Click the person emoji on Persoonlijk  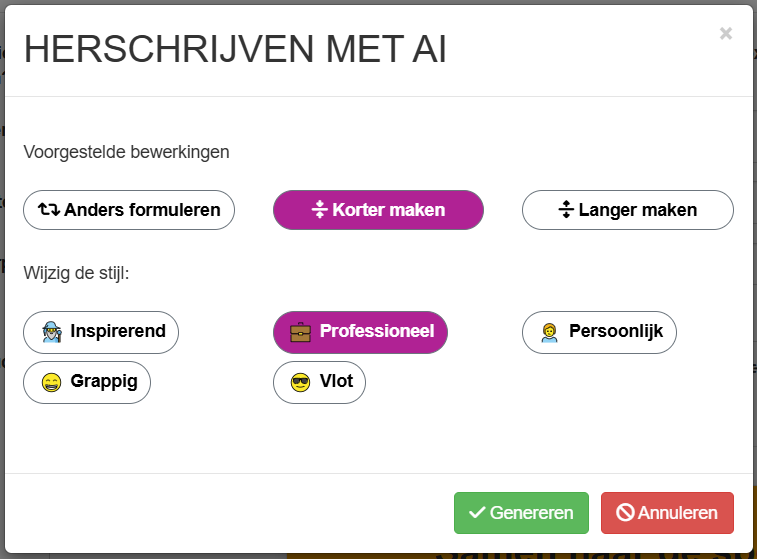point(549,332)
